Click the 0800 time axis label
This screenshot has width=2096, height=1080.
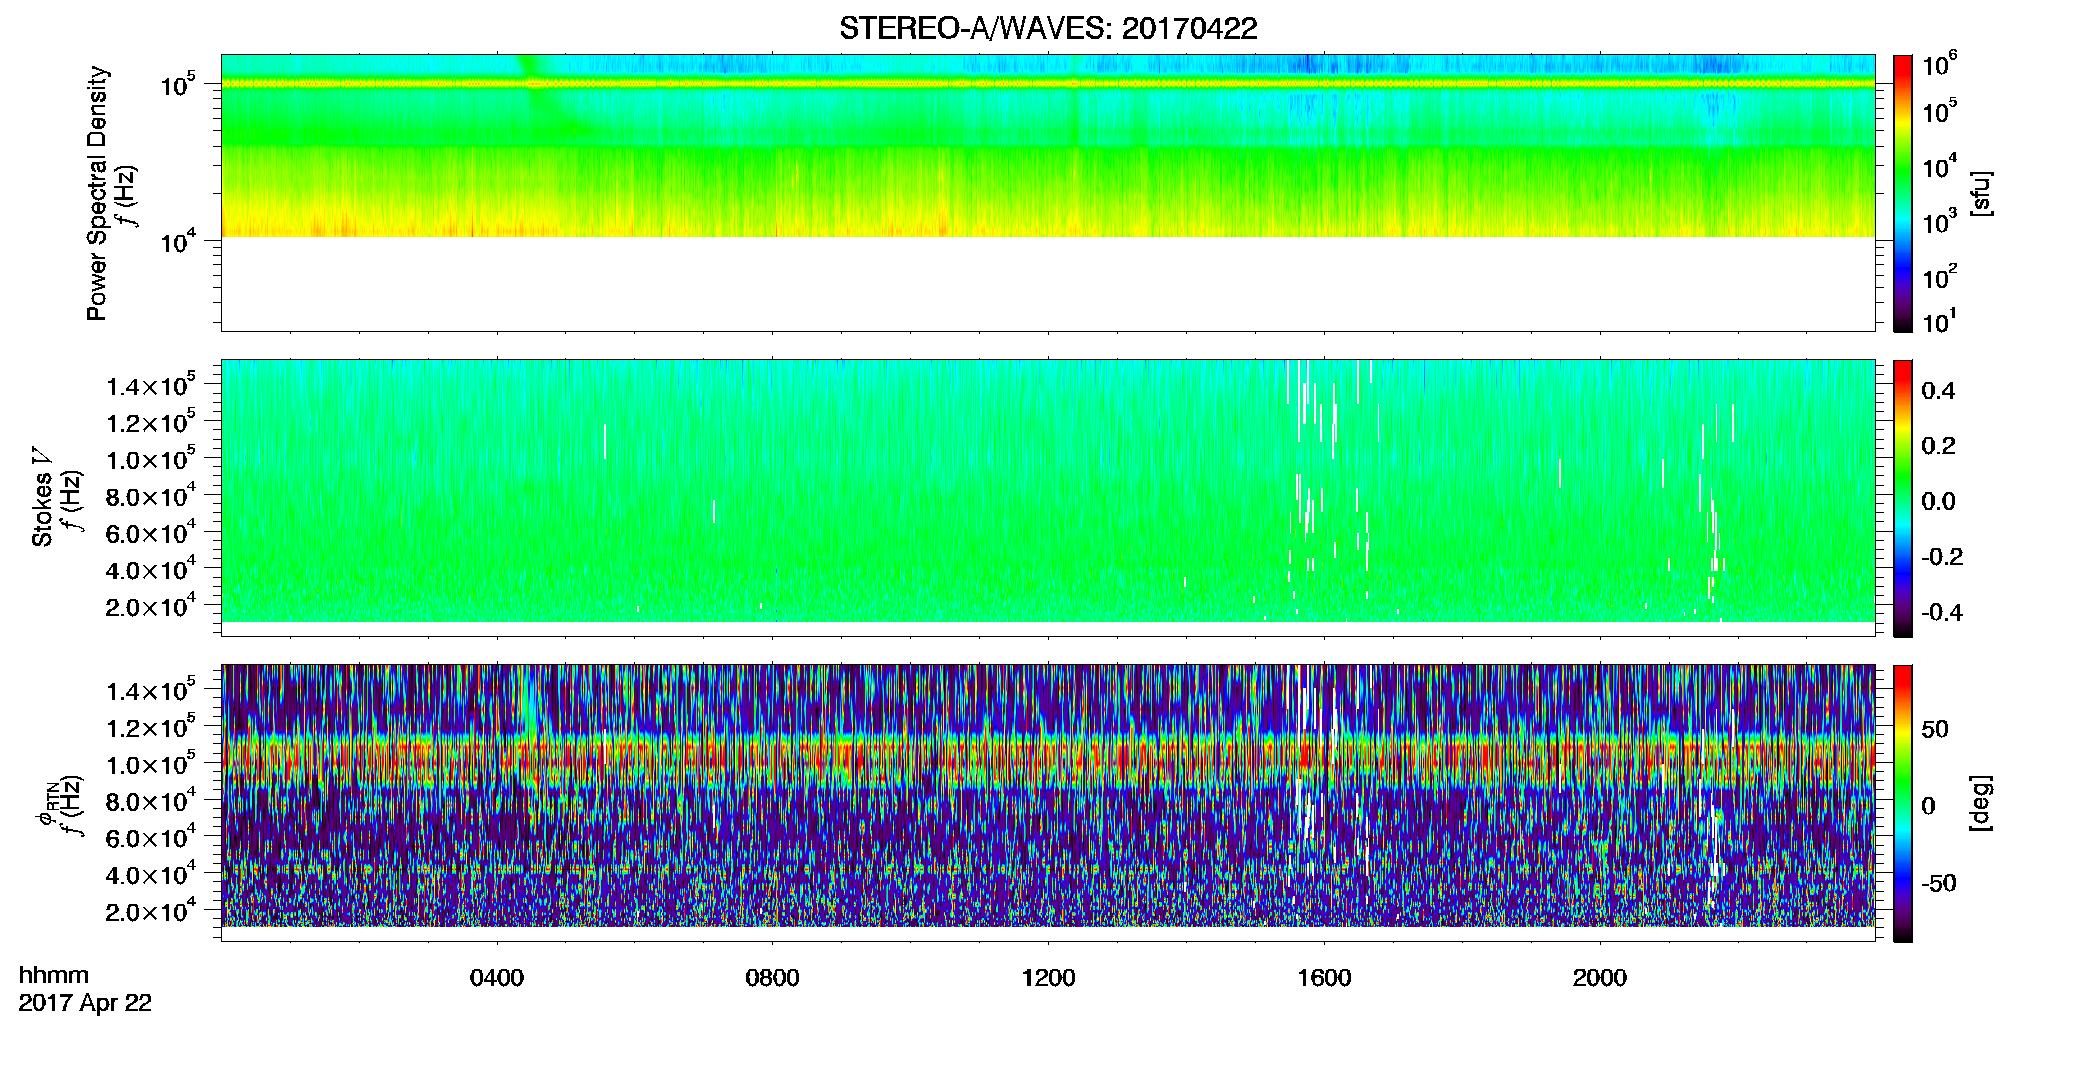tap(772, 978)
